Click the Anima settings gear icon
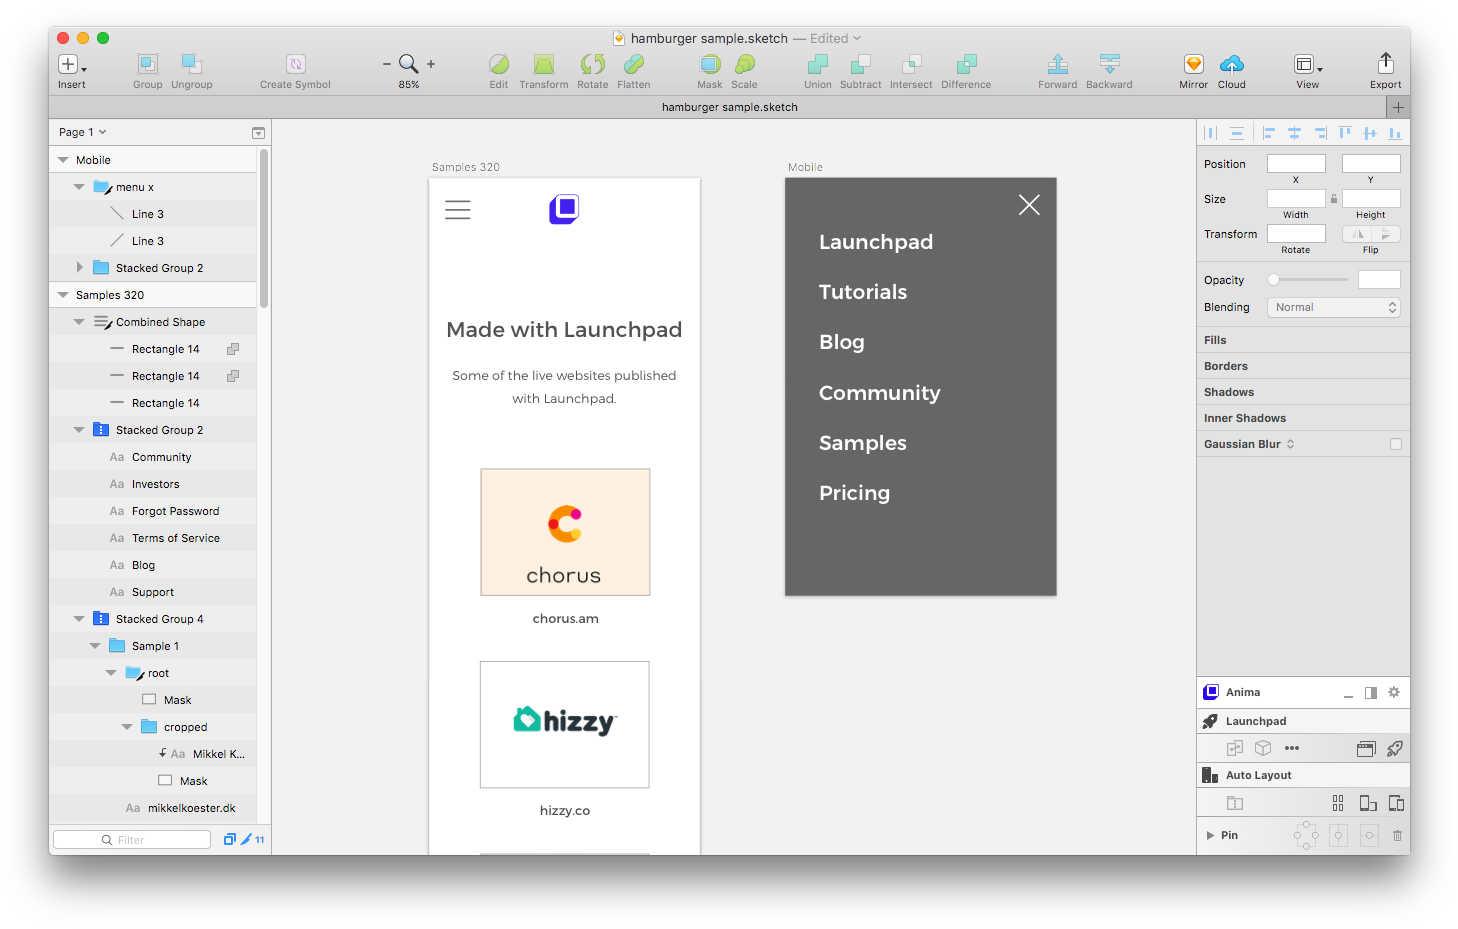Screen dimensions: 1458x929 click(1394, 692)
